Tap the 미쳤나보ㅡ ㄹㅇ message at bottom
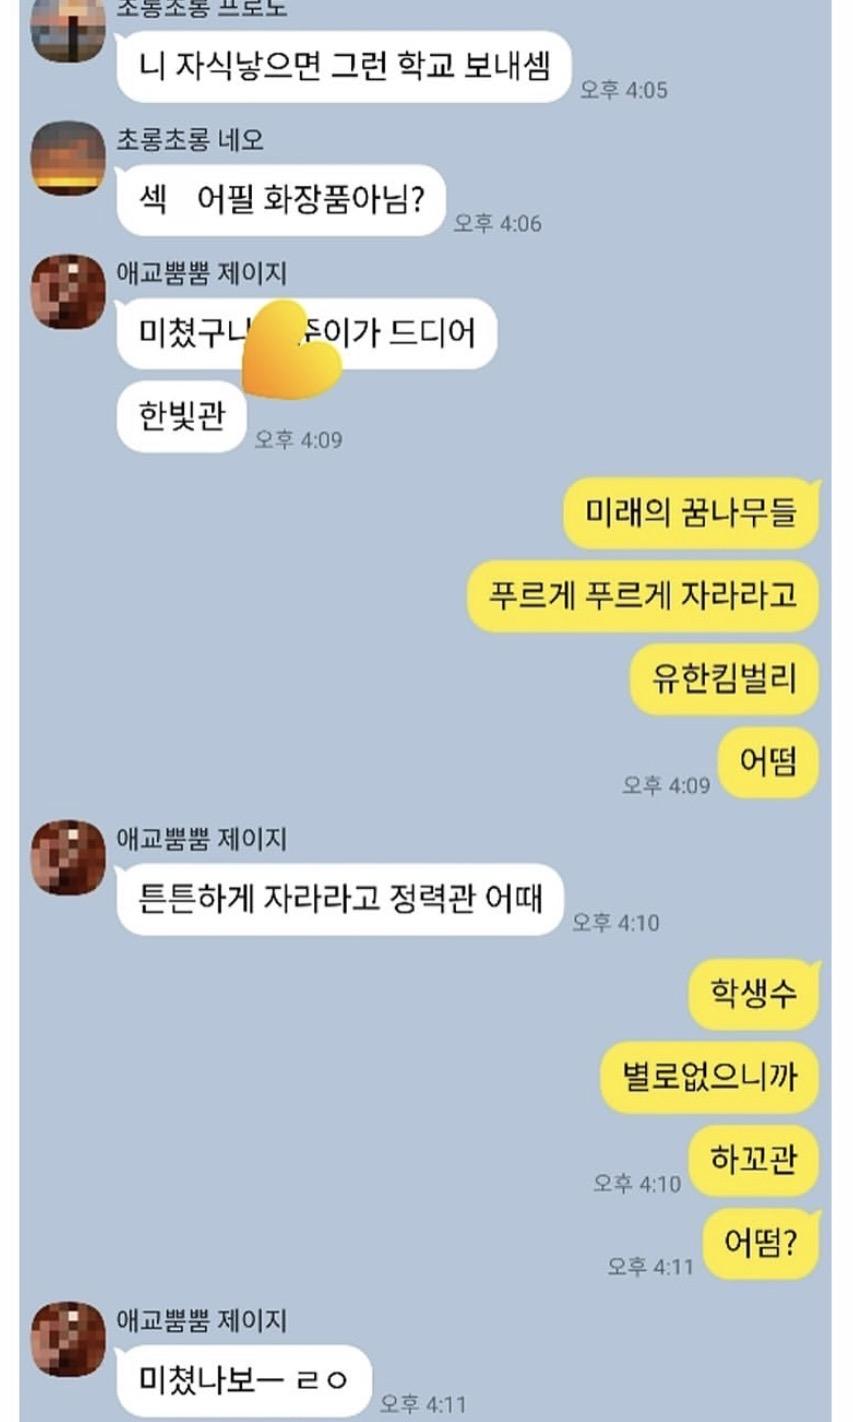The height and width of the screenshot is (1422, 853). [x=244, y=1381]
